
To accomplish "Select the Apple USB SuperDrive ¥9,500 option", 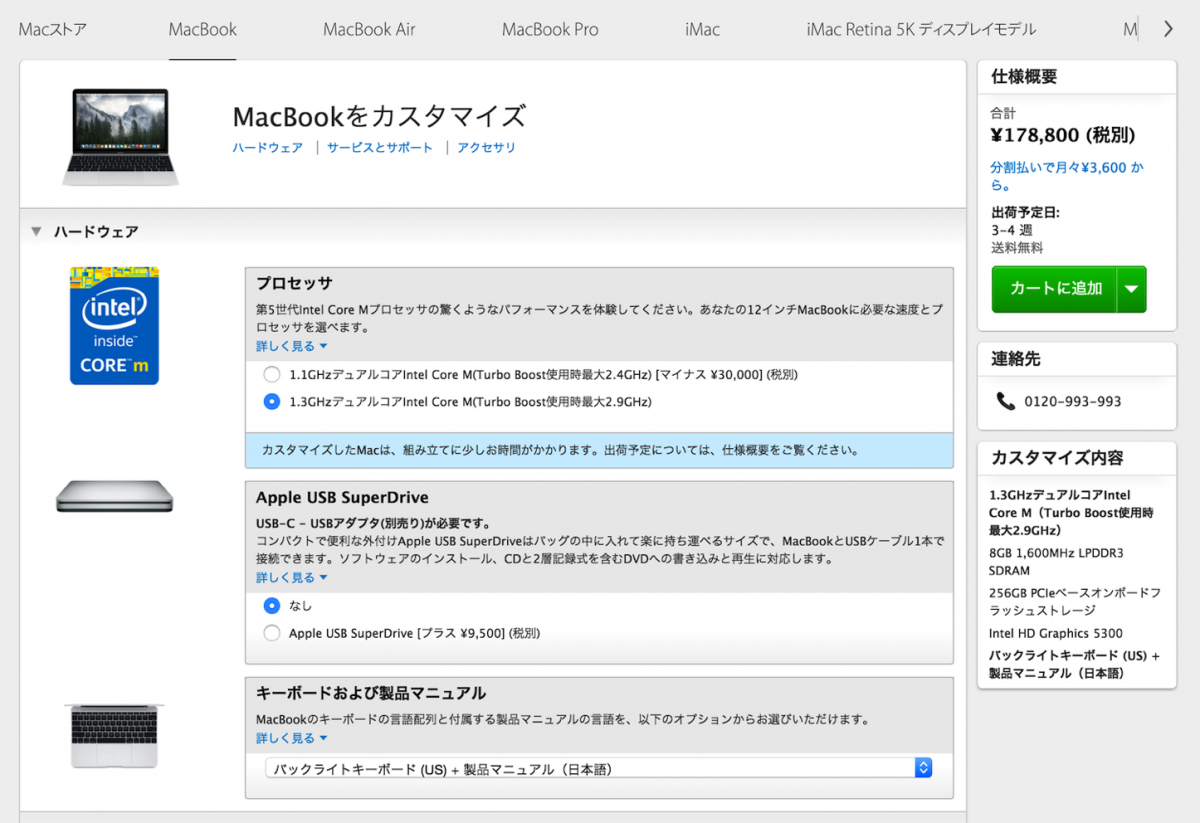I will [x=270, y=631].
